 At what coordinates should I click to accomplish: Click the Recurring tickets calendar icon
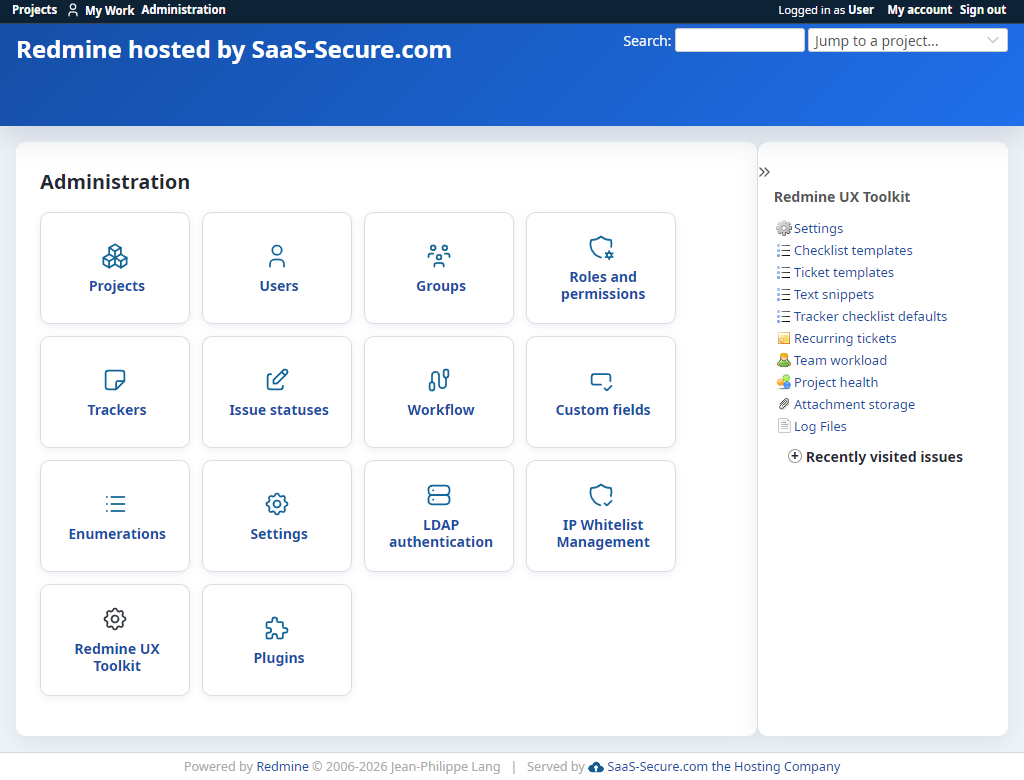coord(784,338)
